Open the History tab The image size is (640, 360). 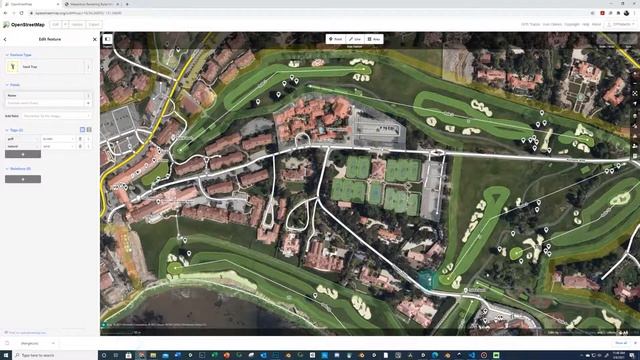77,24
